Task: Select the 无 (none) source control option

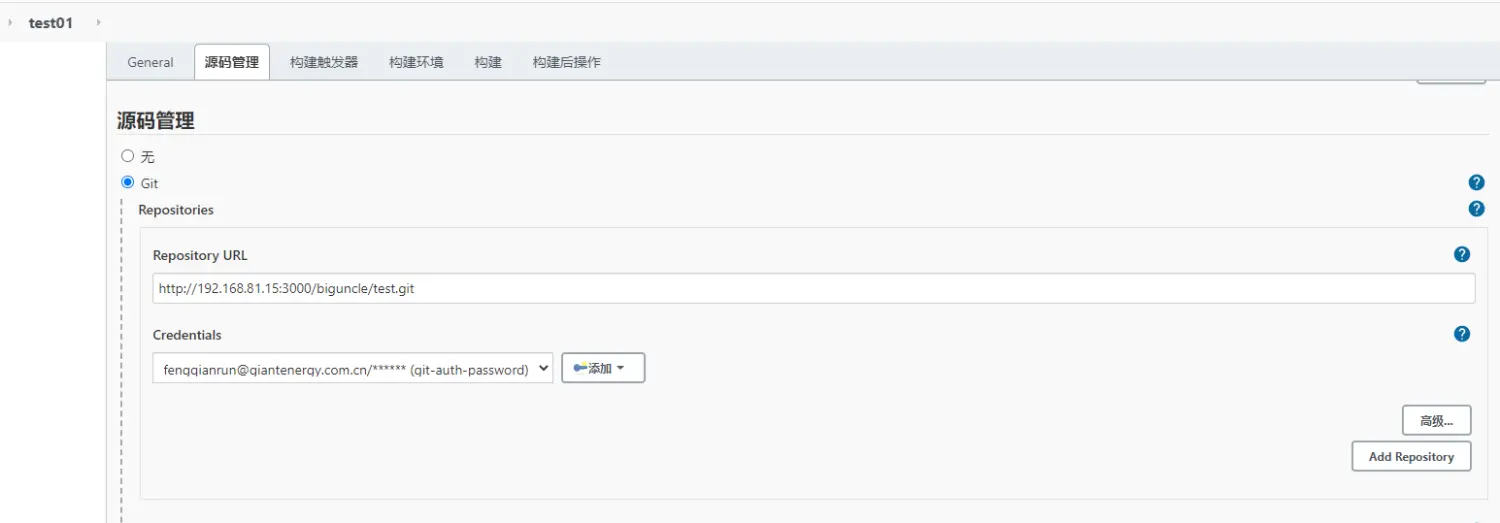Action: [x=128, y=156]
